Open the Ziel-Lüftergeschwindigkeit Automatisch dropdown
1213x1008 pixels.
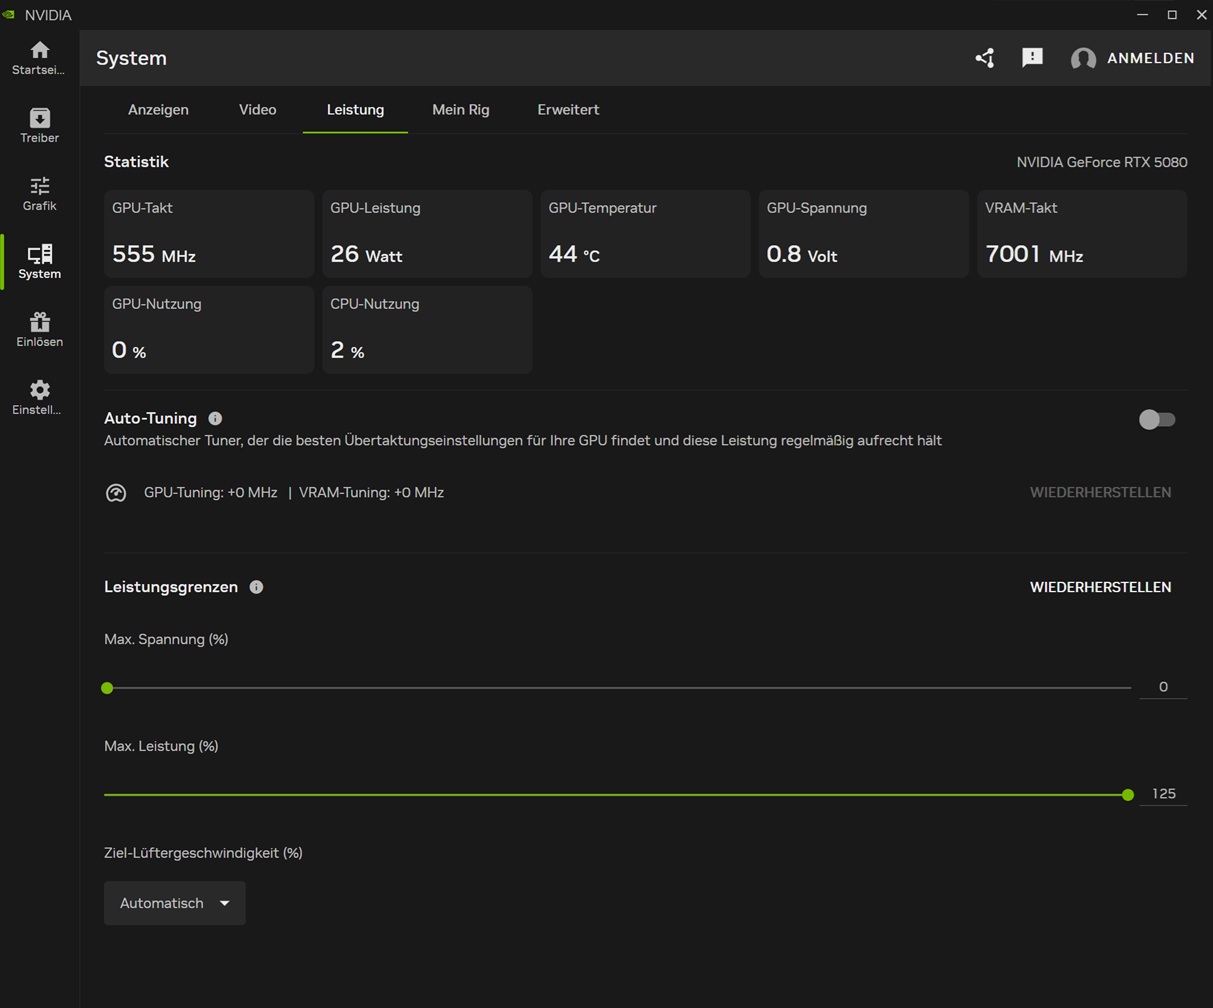[175, 903]
